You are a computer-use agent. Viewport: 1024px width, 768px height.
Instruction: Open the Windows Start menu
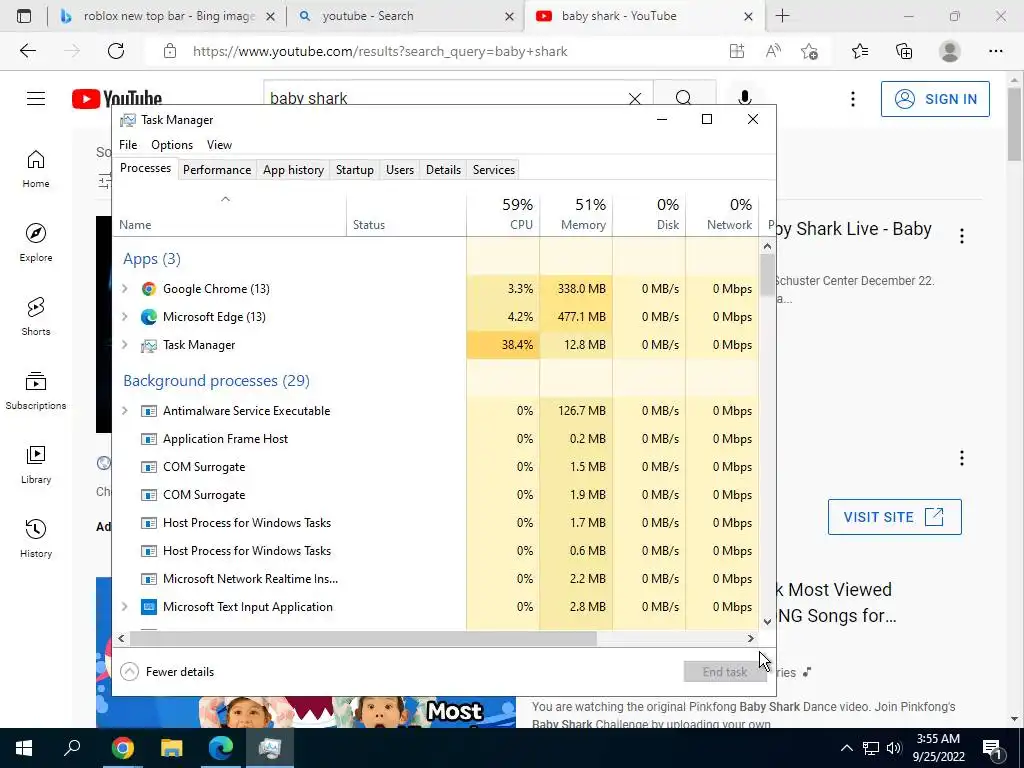(24, 748)
